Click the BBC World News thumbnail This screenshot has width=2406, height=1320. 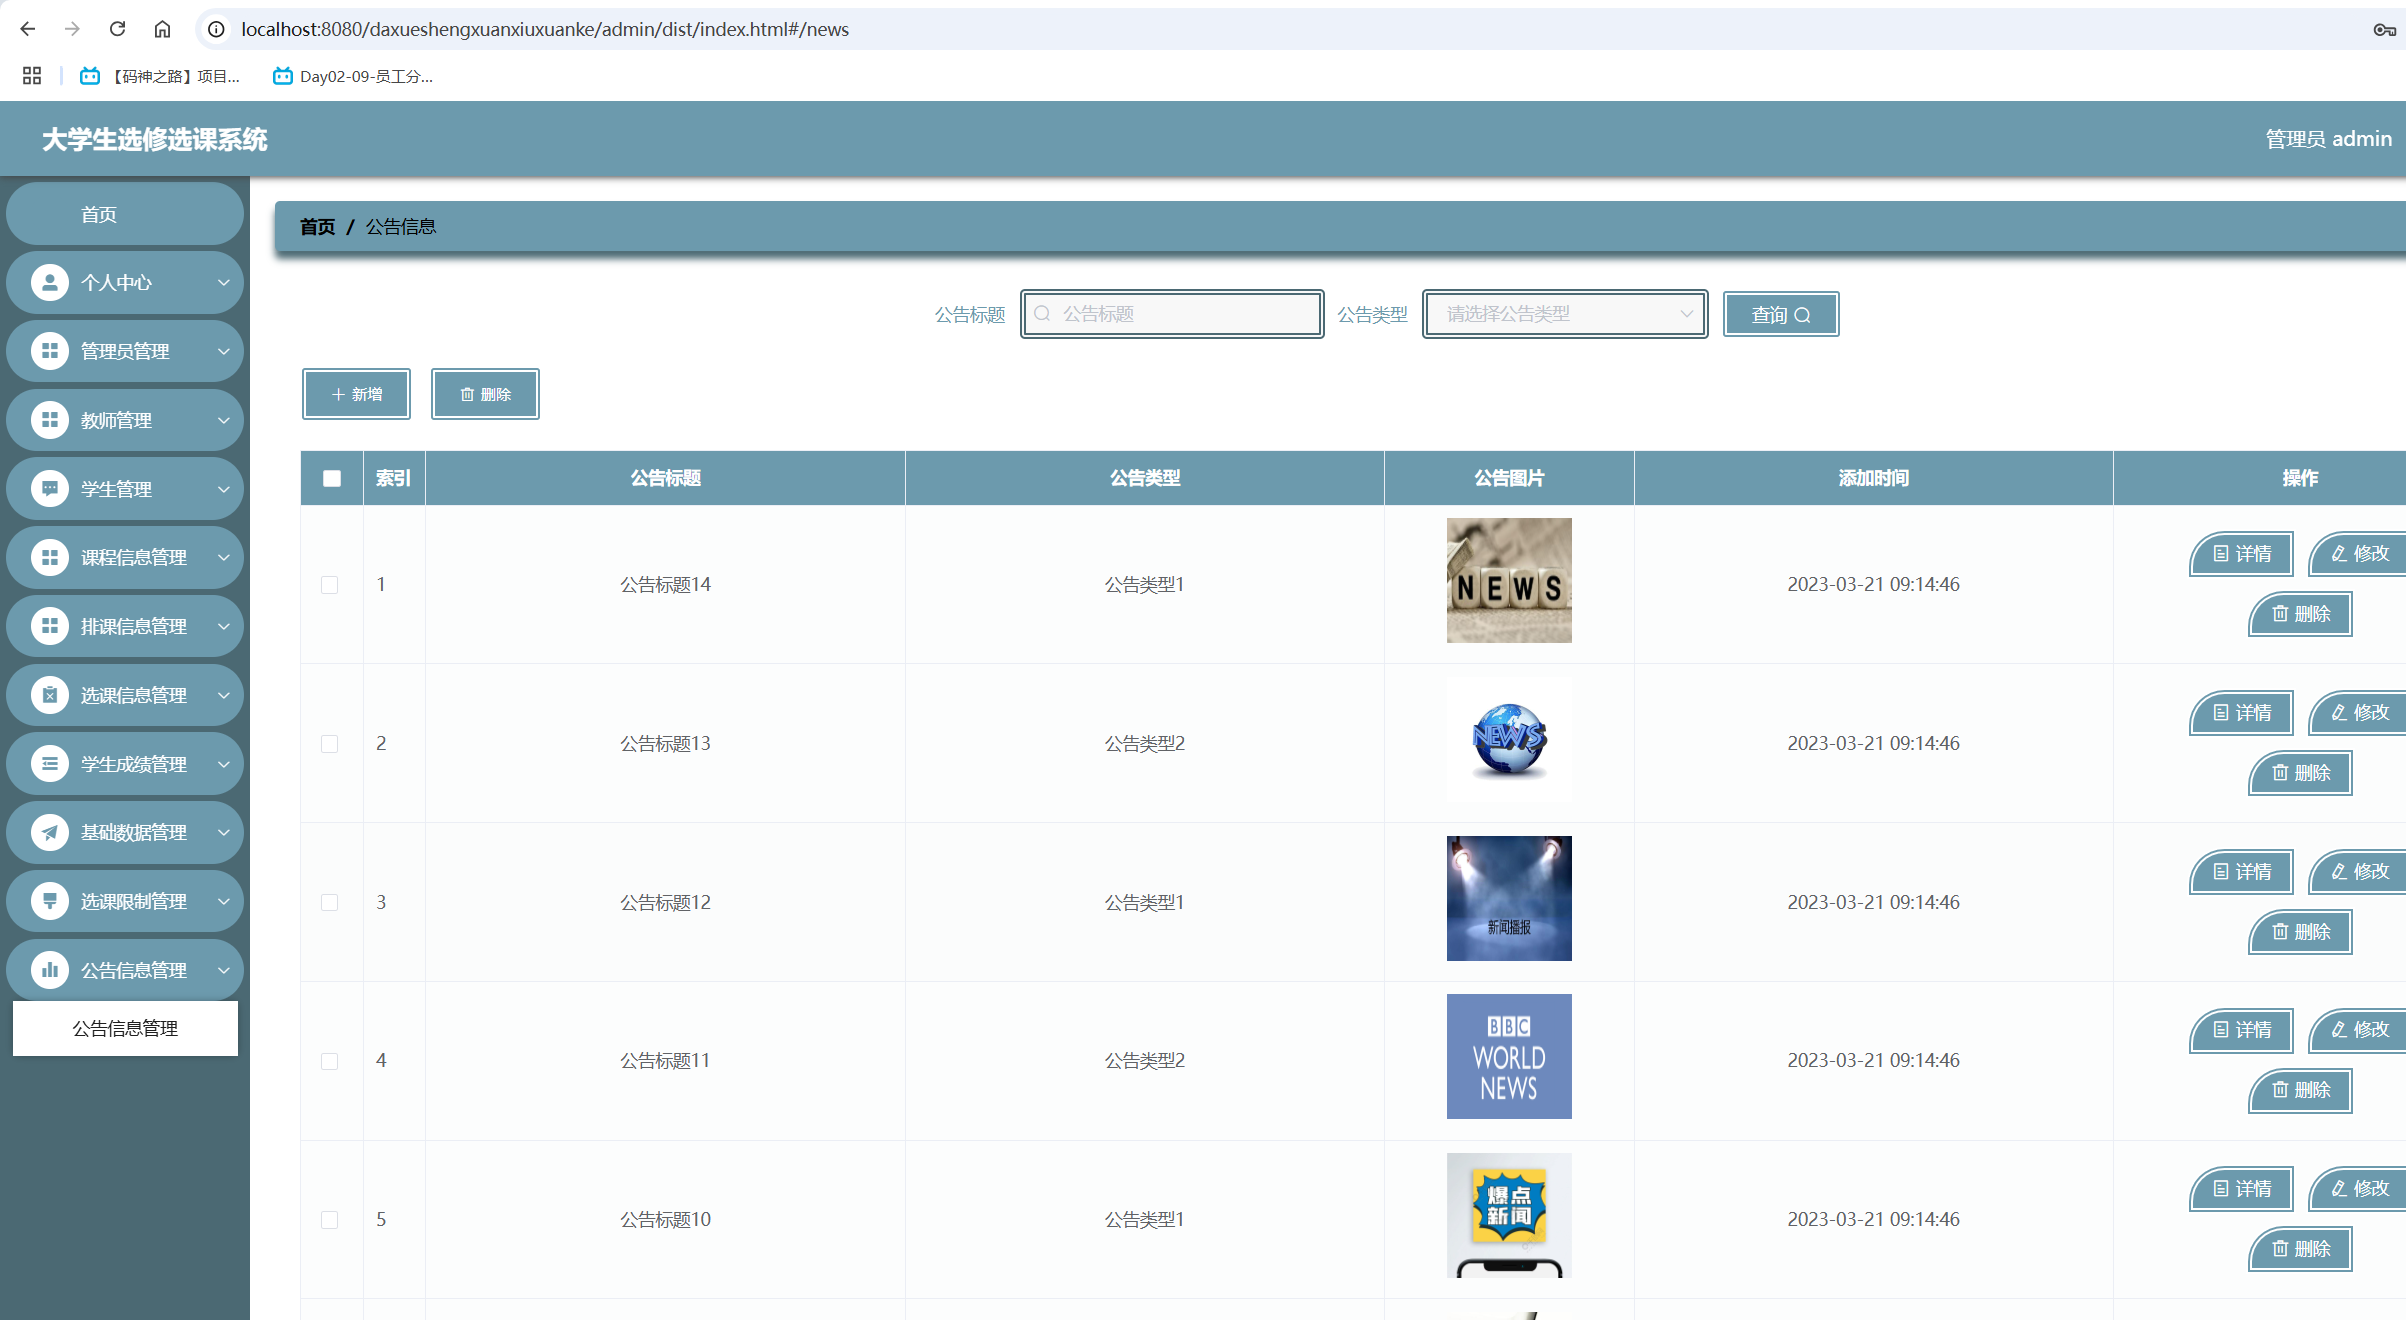coord(1508,1056)
